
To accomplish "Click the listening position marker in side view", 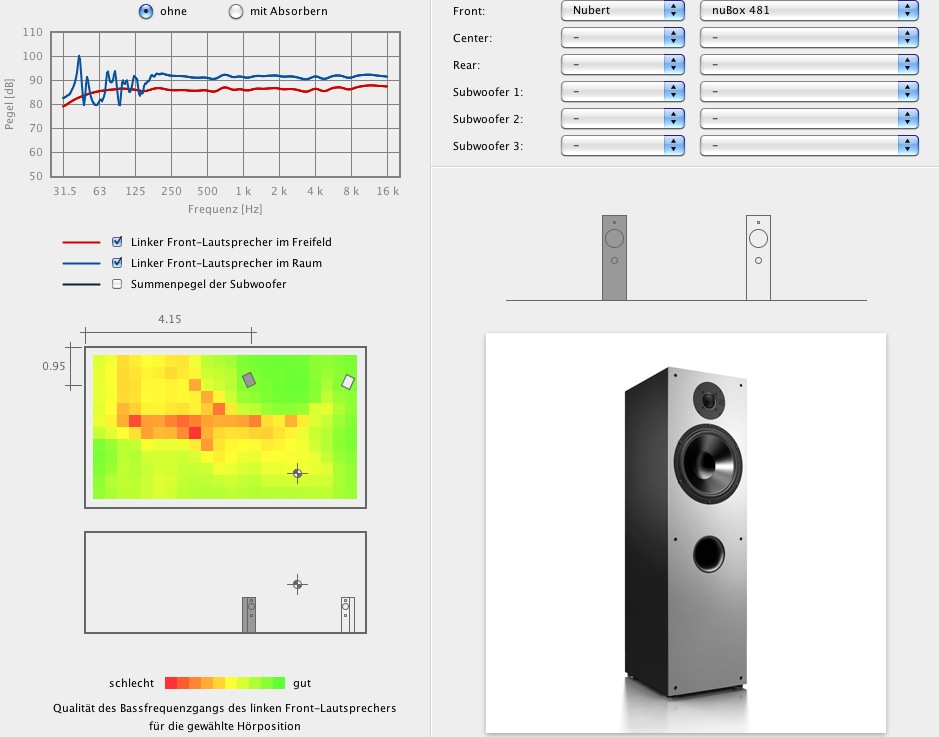I will click(297, 583).
